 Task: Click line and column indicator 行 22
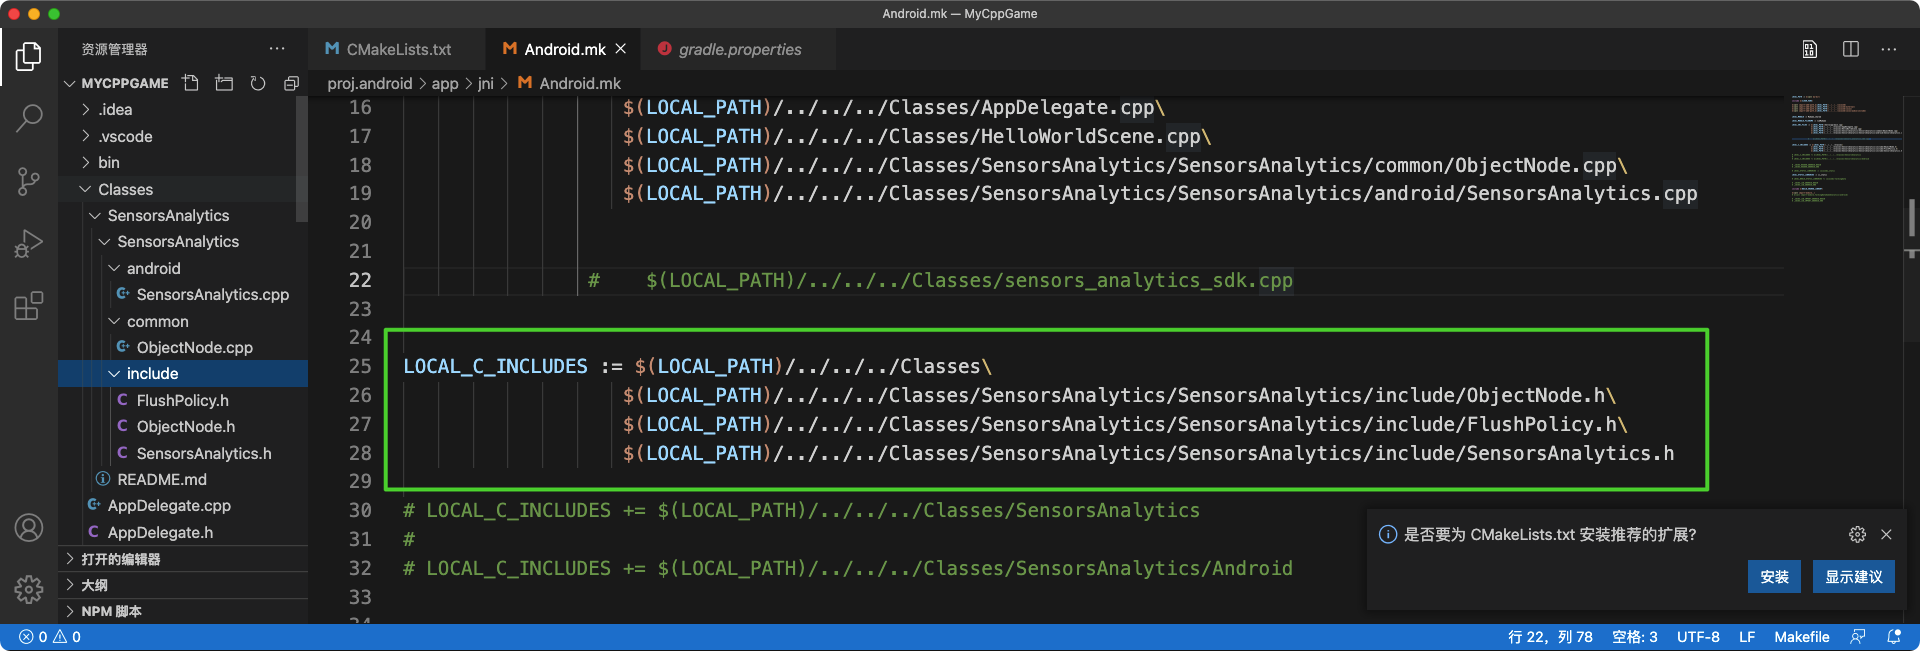click(x=1550, y=637)
